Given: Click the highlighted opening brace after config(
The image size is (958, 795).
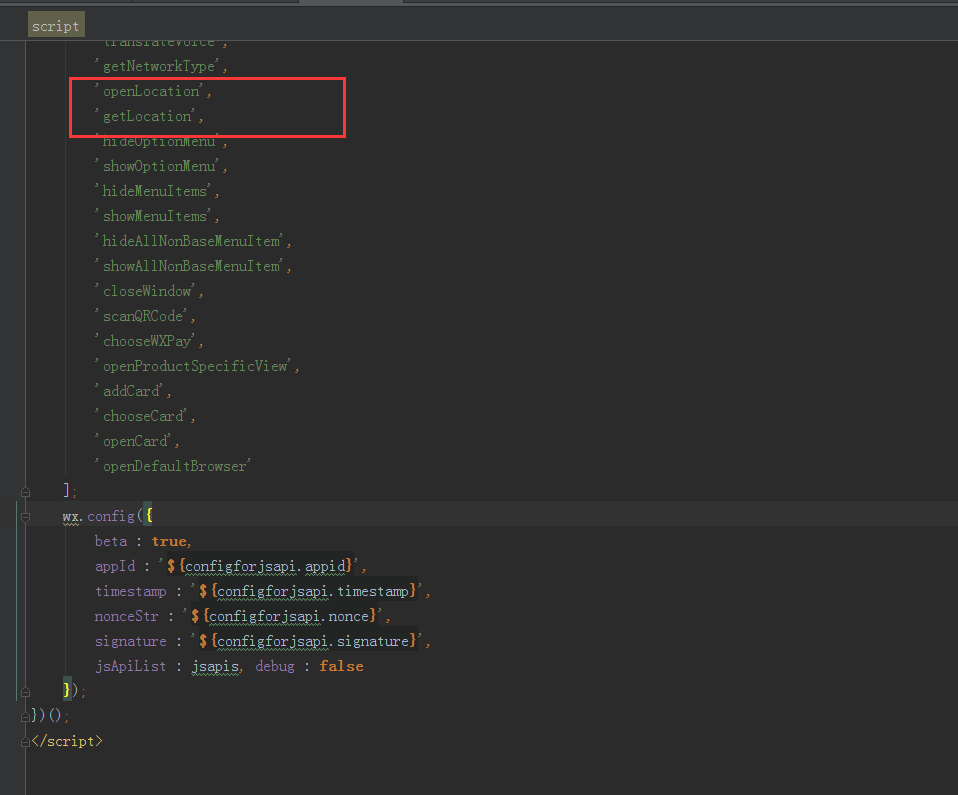Looking at the screenshot, I should pyautogui.click(x=148, y=516).
